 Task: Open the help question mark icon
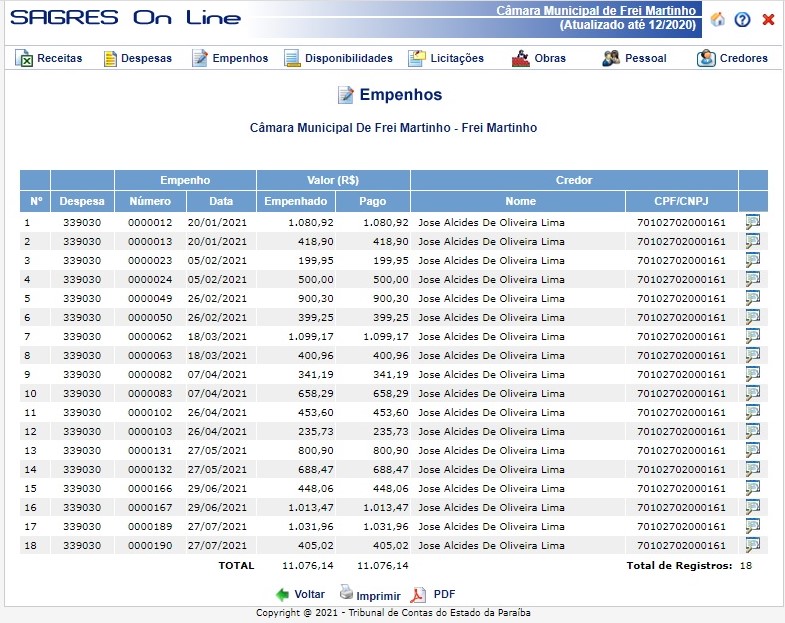pyautogui.click(x=742, y=19)
